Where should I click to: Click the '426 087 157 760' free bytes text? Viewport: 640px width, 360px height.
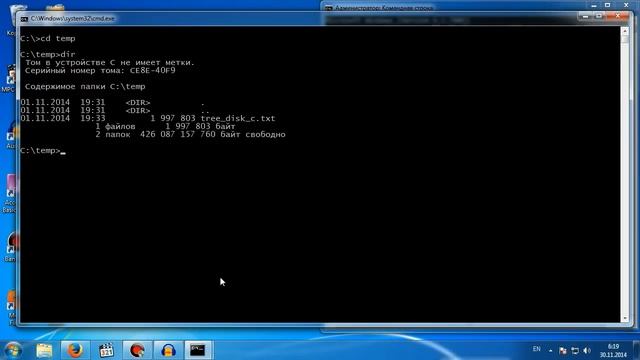(178, 134)
